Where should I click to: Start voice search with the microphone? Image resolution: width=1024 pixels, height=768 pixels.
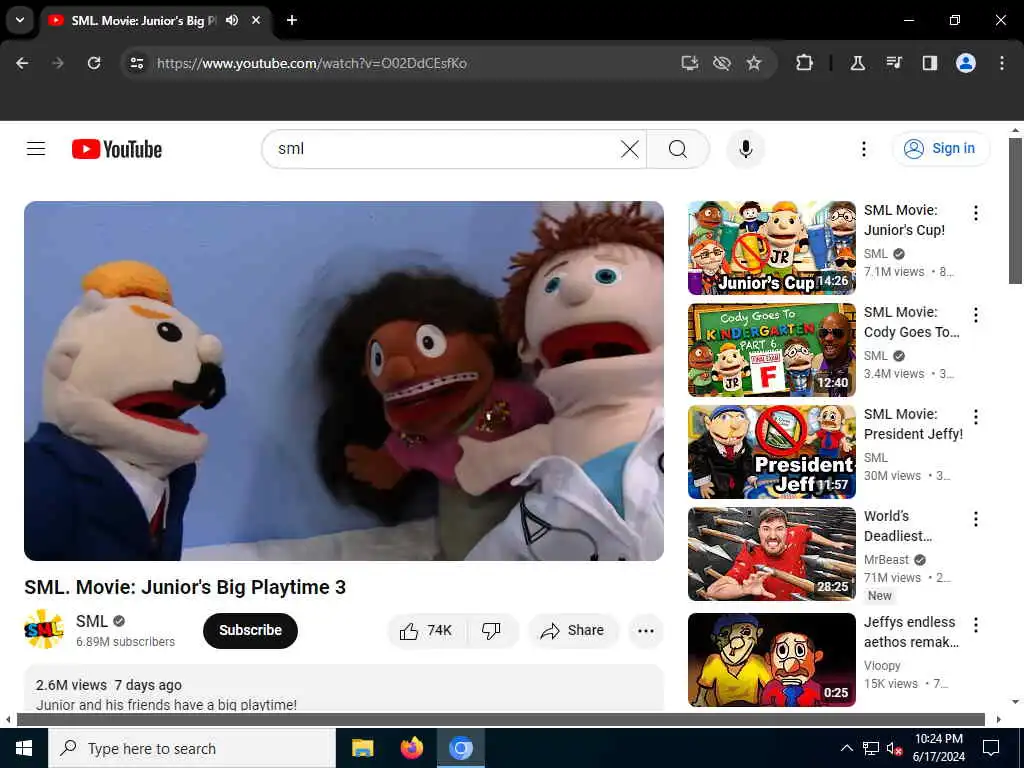745,149
